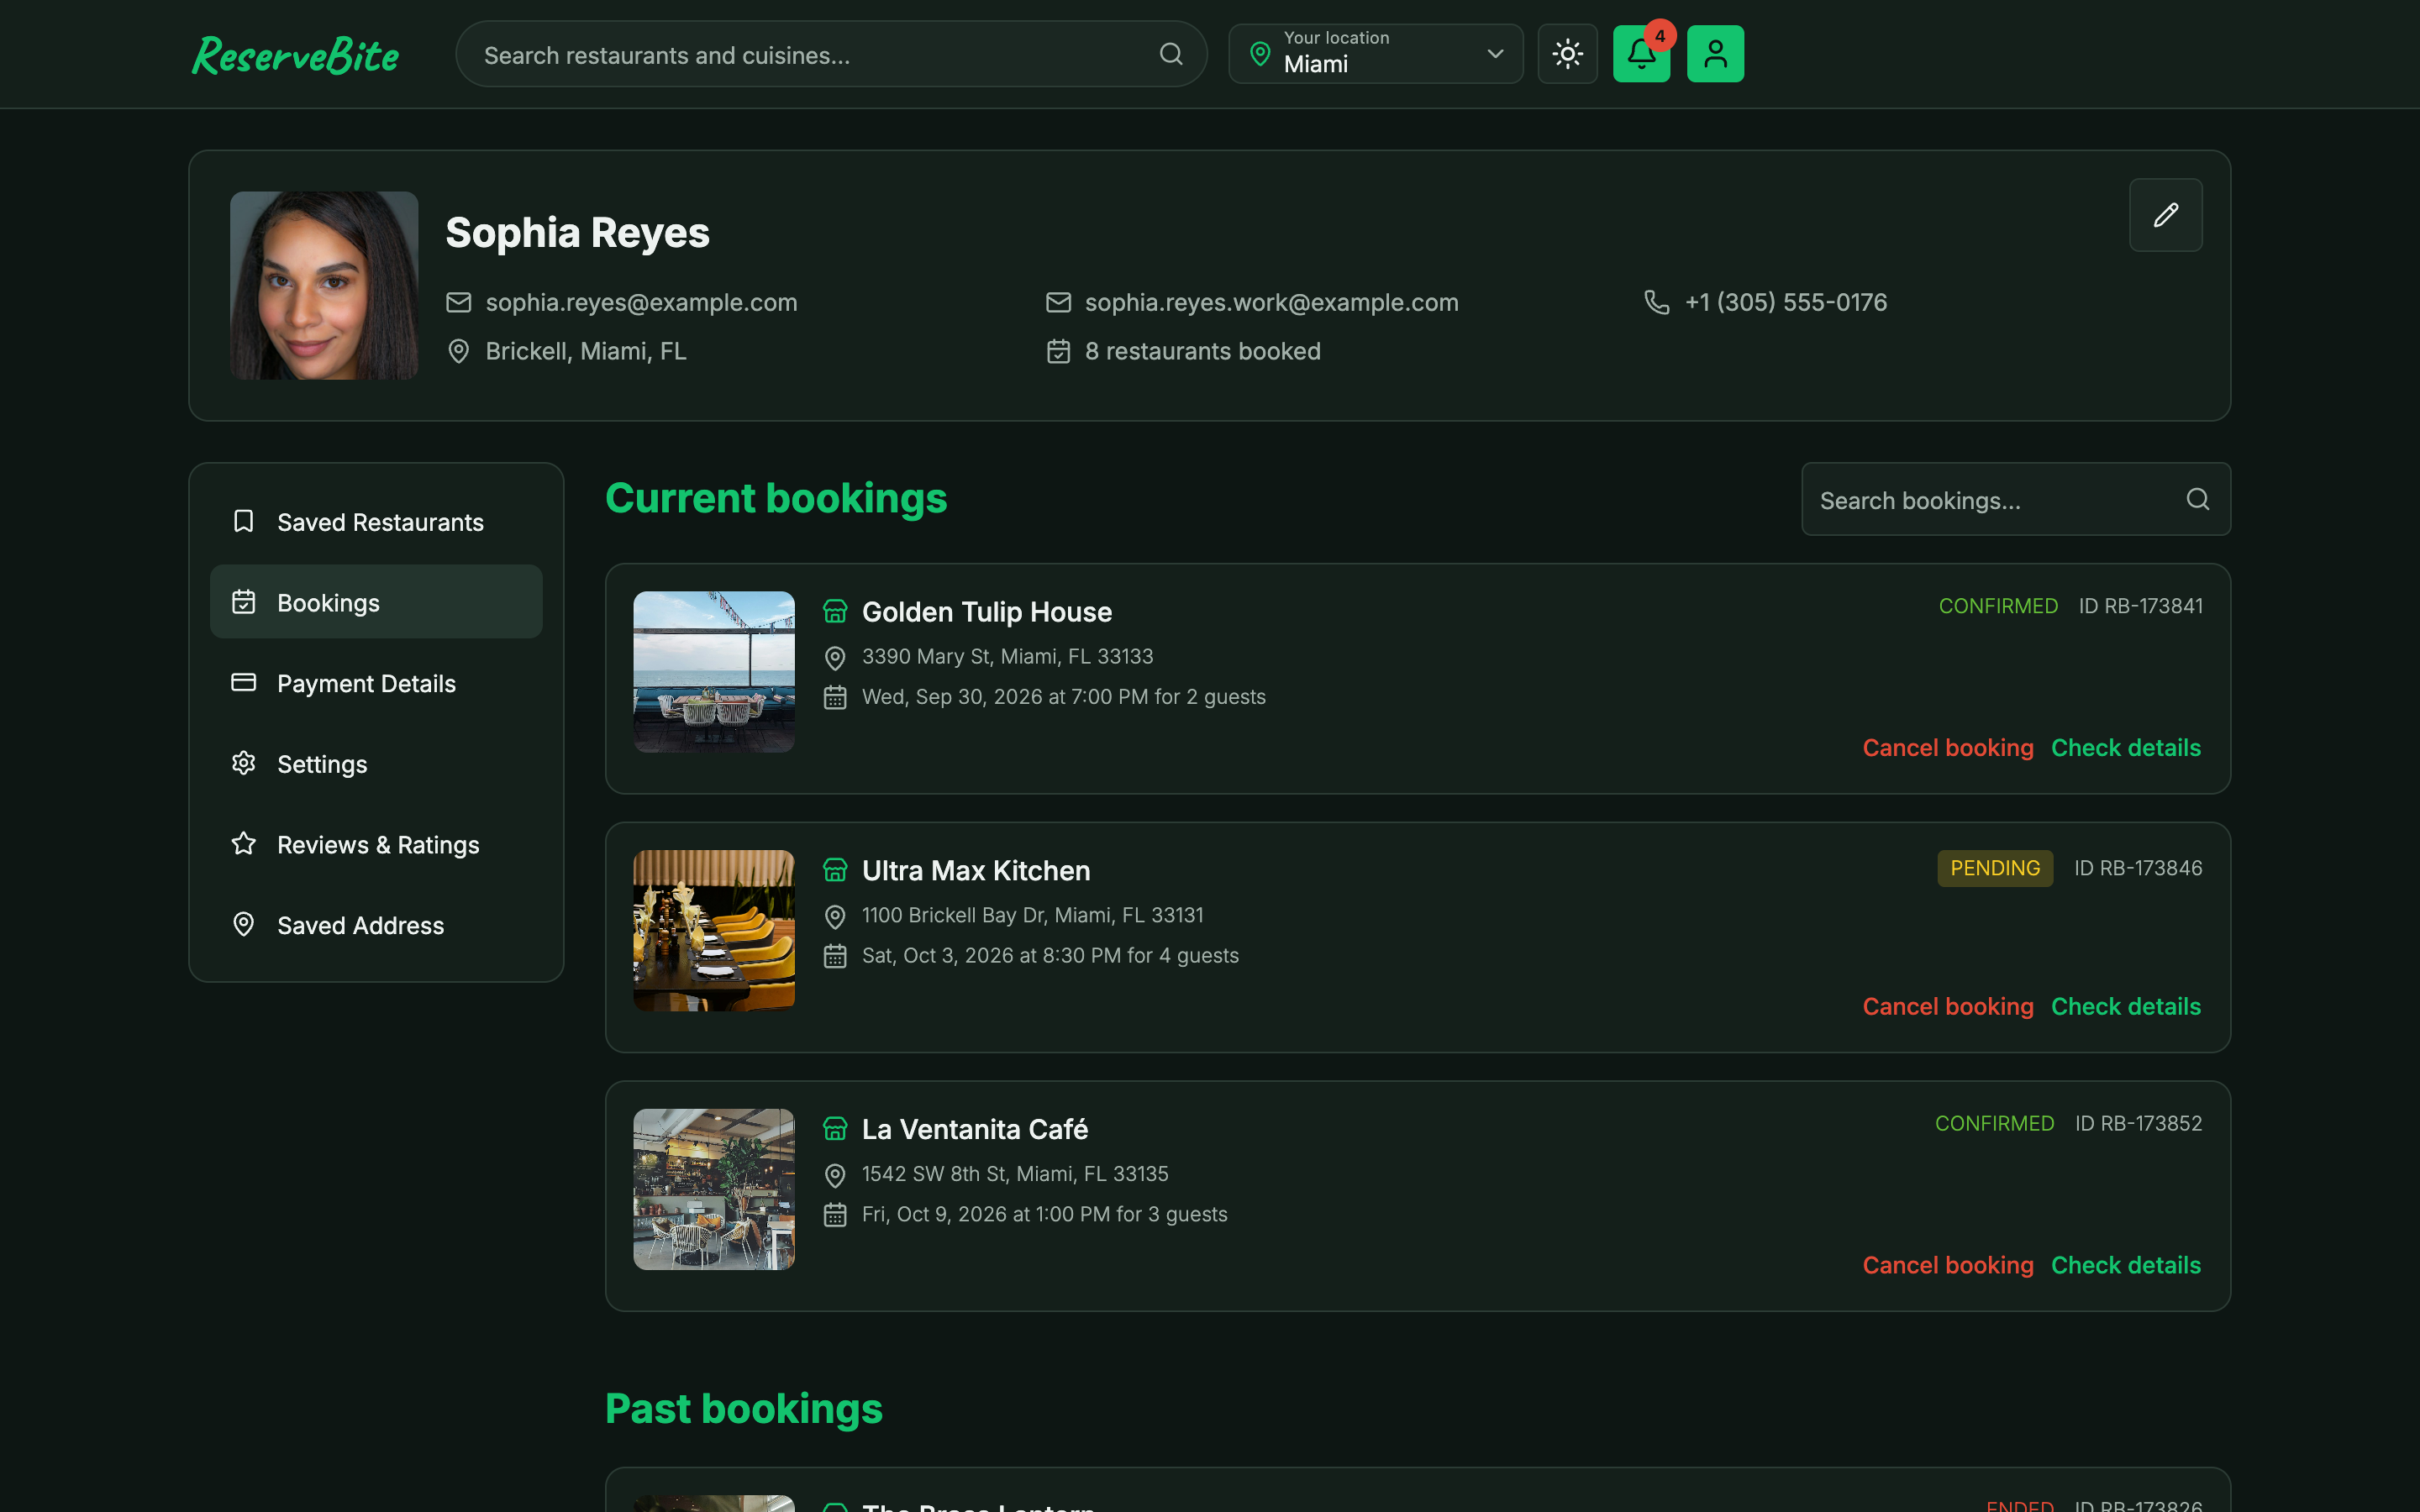Image resolution: width=2420 pixels, height=1512 pixels.
Task: Open the Golden Tulip House thumbnail image
Action: (x=714, y=672)
